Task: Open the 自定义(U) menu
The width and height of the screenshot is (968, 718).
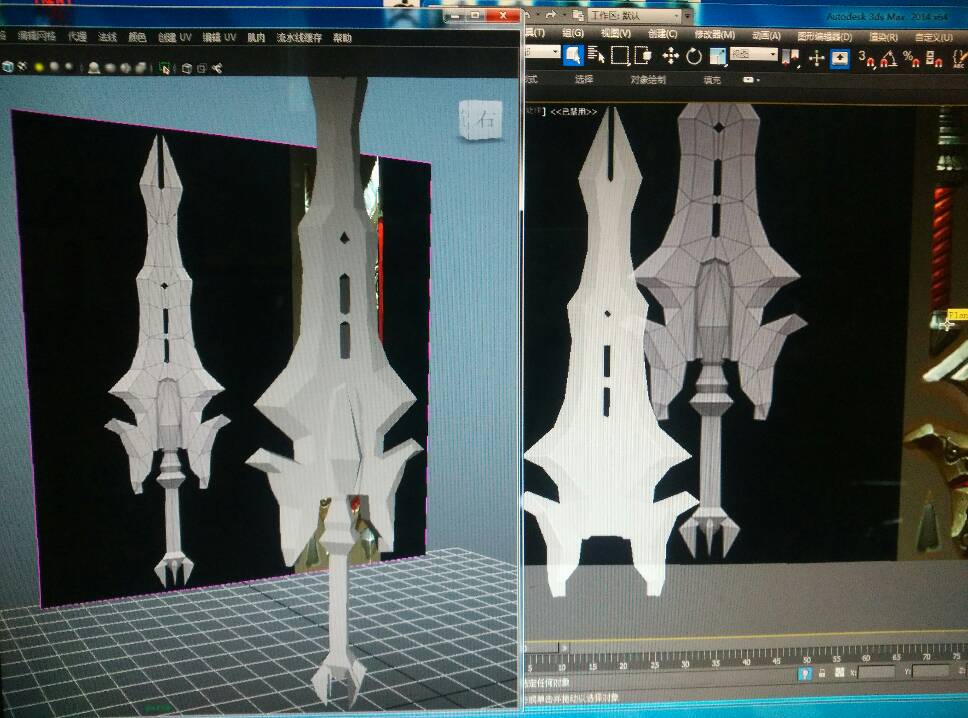Action: pos(933,38)
